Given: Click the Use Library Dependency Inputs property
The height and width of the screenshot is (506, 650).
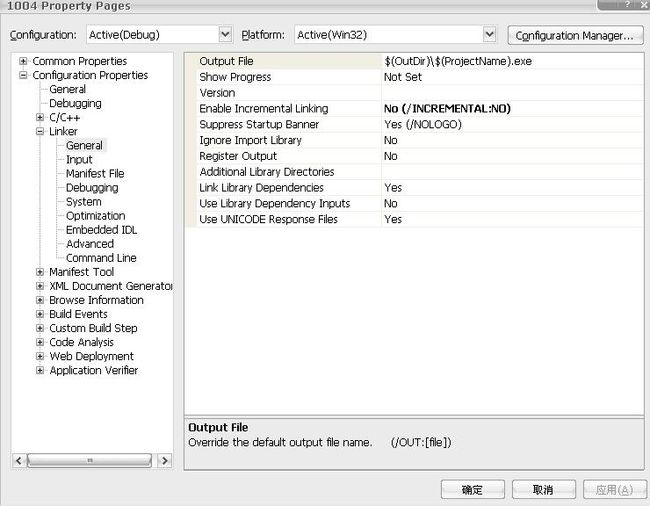Looking at the screenshot, I should click(x=274, y=203).
